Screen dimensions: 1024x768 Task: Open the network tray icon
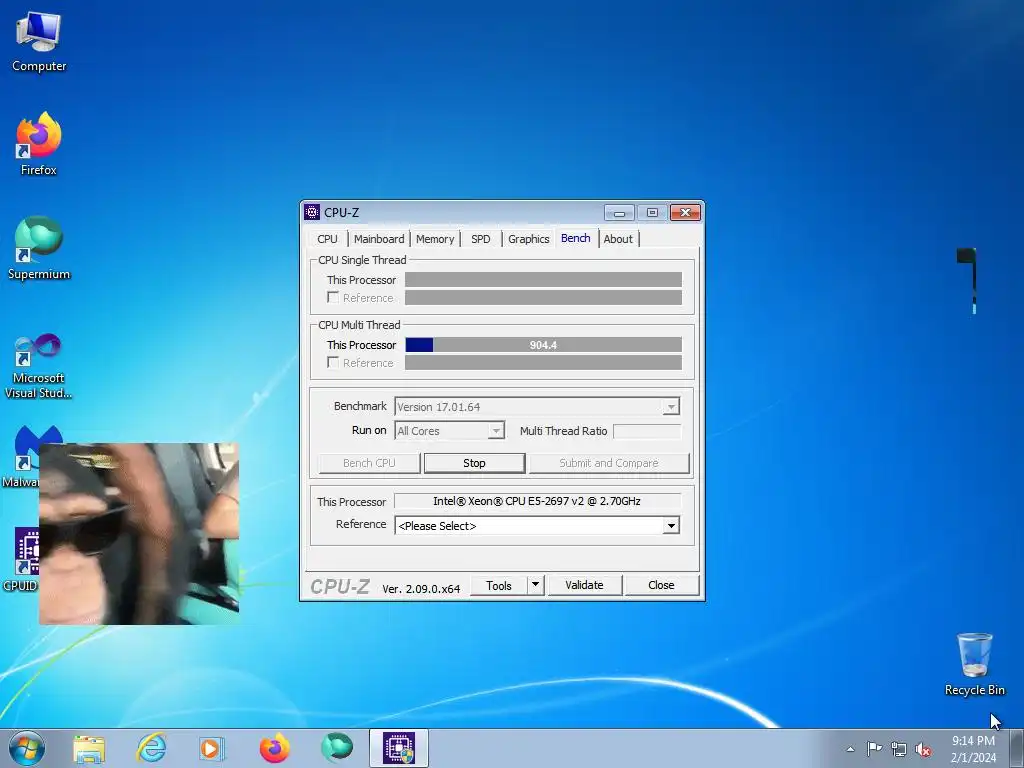pos(899,749)
